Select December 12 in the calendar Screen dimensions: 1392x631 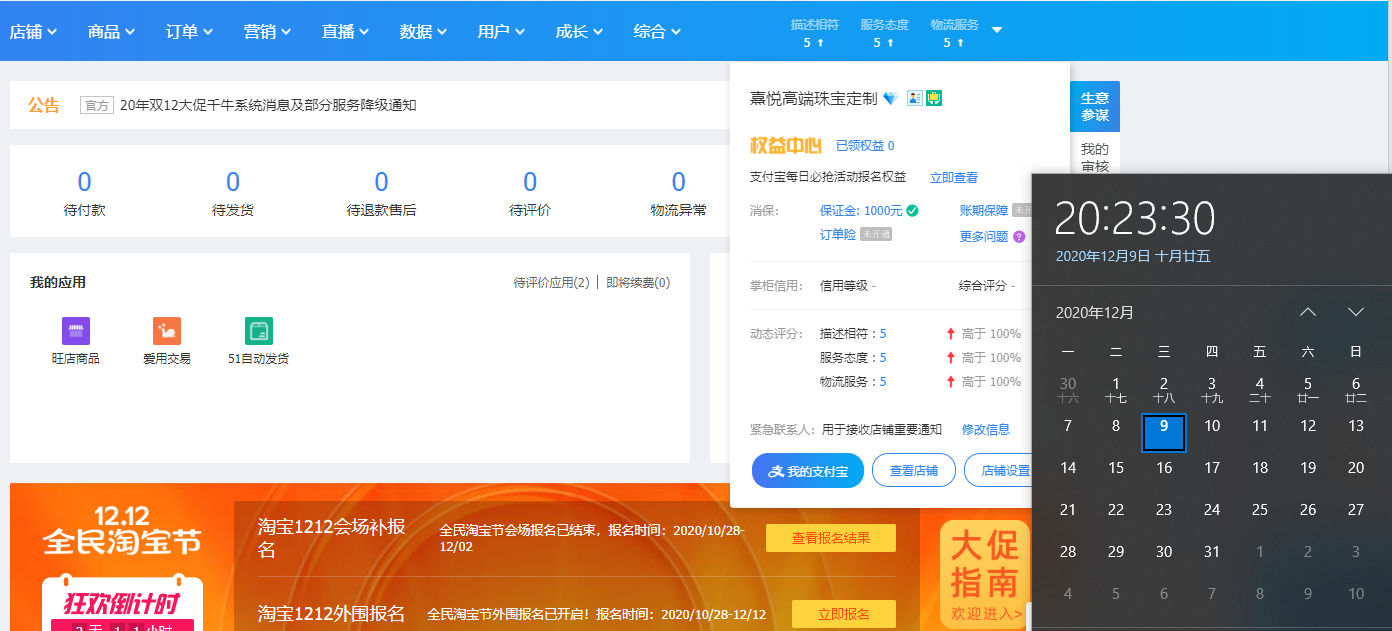coord(1308,426)
